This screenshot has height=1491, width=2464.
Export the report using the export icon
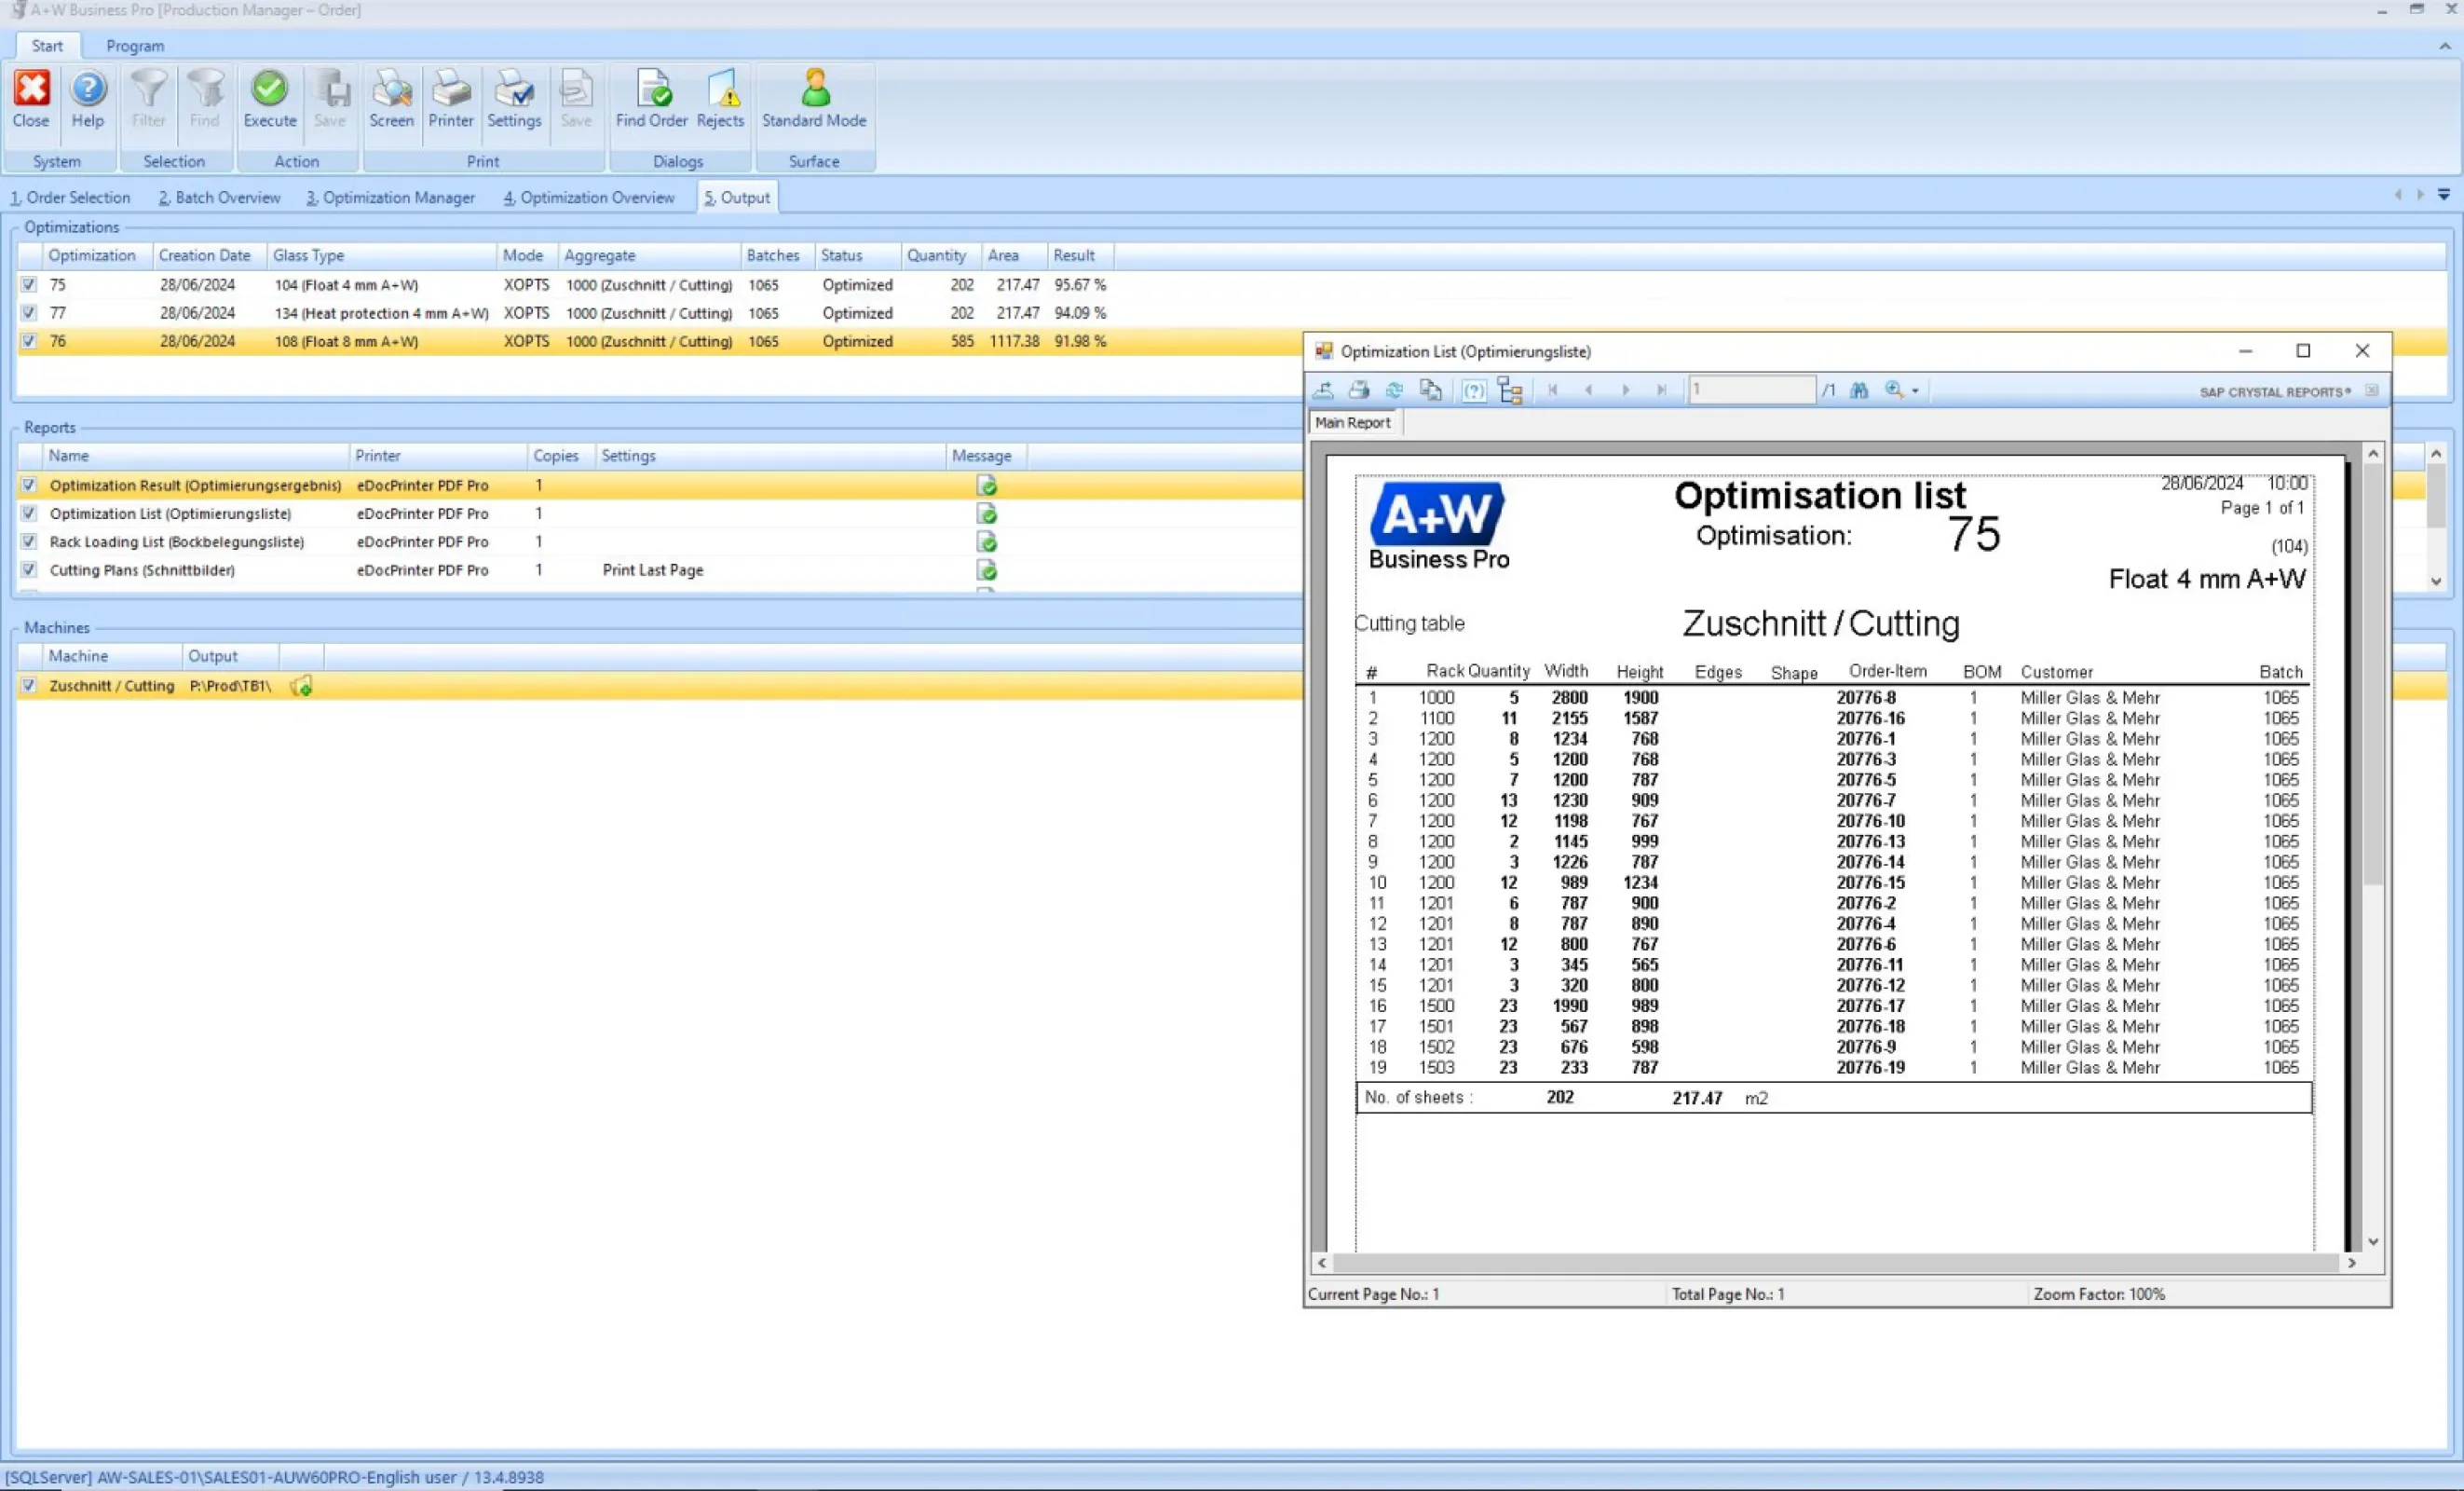(x=1323, y=390)
